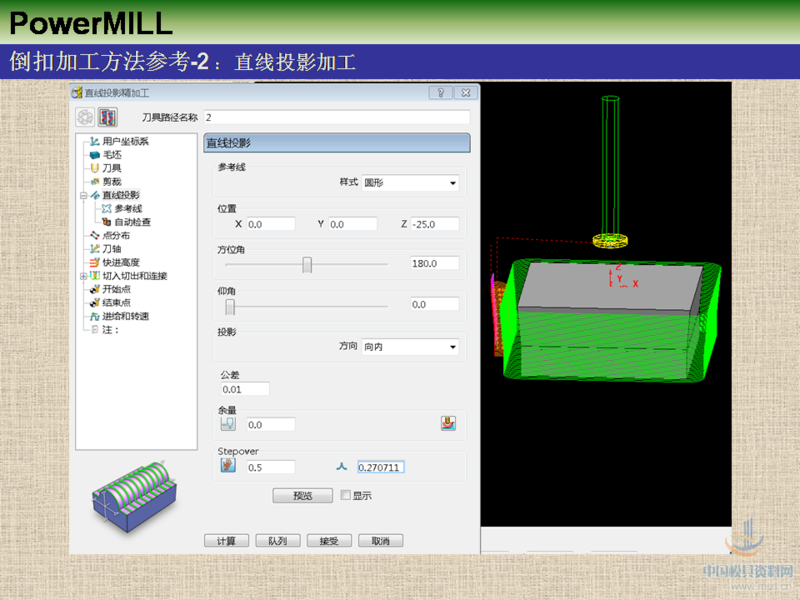800x600 pixels.
Task: Select 参考线 in the strategy tree
Action: 127,208
